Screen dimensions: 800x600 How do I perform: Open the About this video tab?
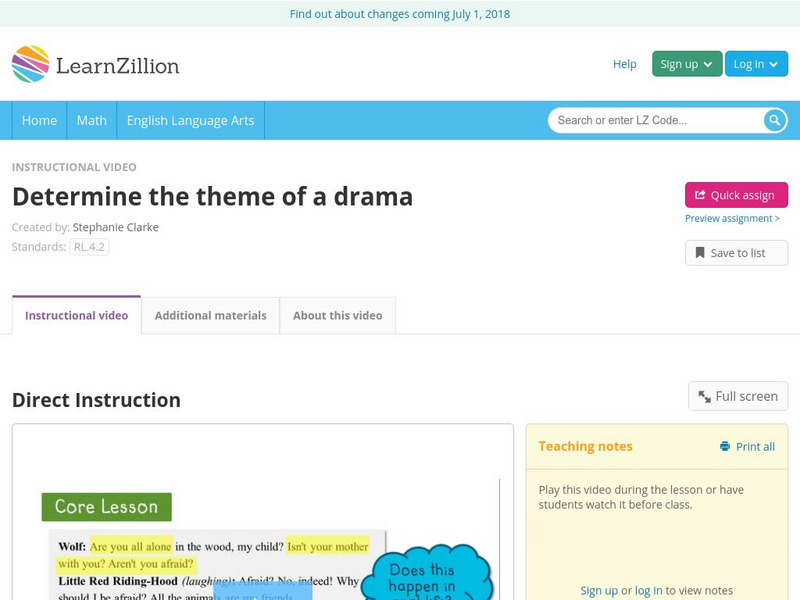[335, 314]
